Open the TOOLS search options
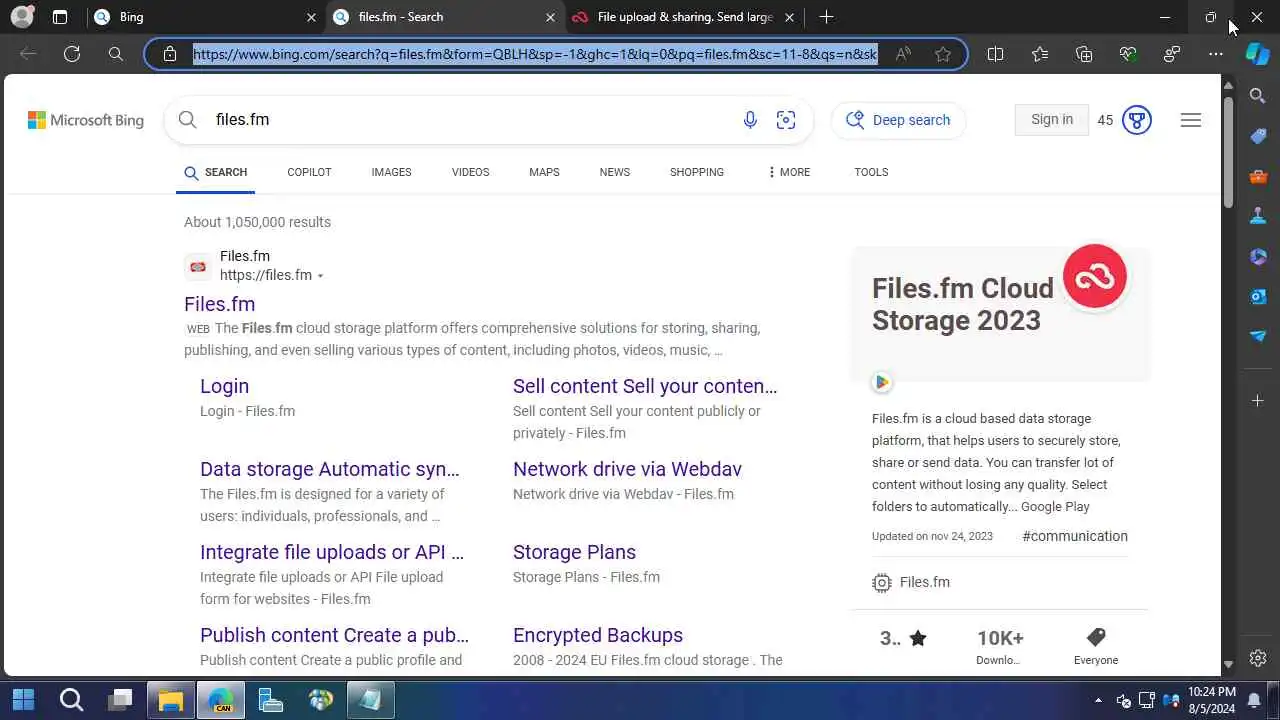The width and height of the screenshot is (1280, 720). [x=871, y=172]
